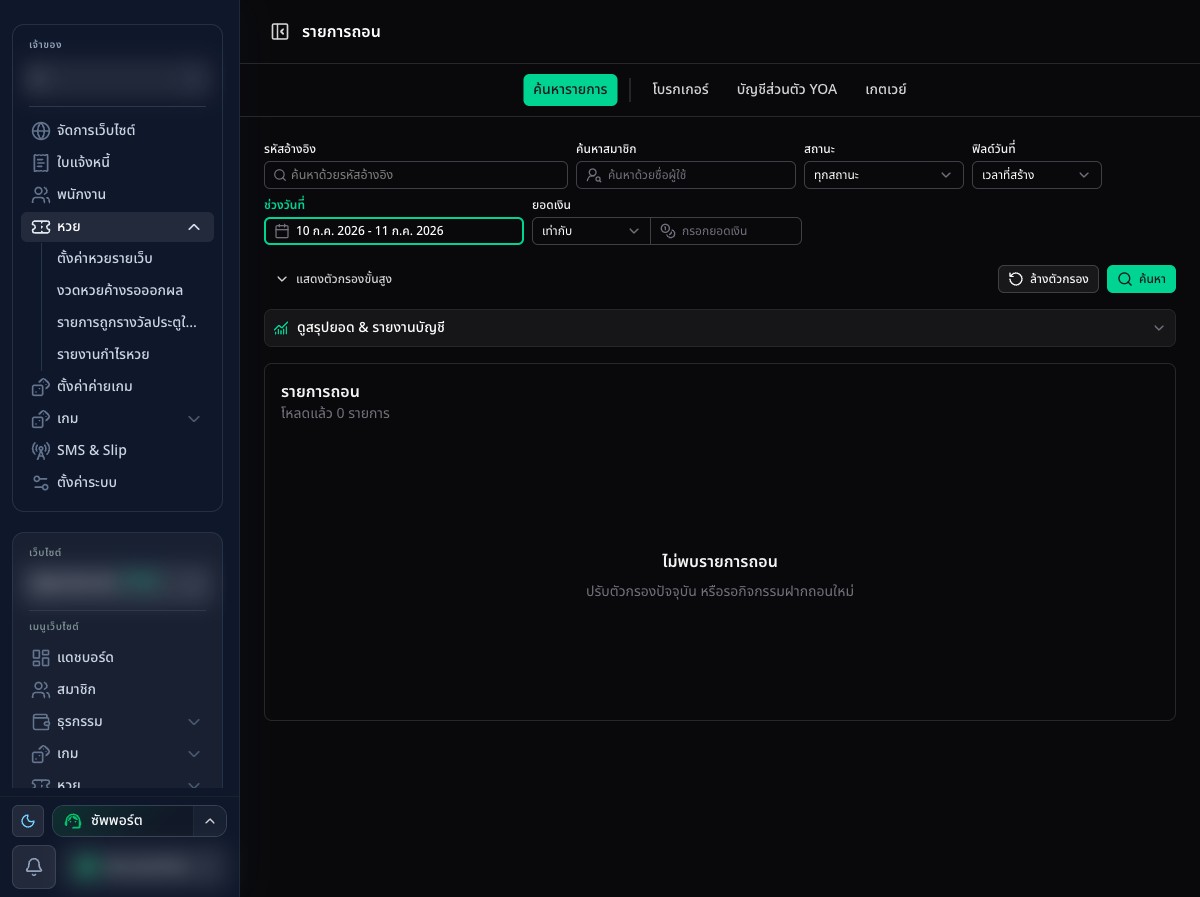Open ใบแจ้งหนี้ invoice icon

click(x=41, y=163)
